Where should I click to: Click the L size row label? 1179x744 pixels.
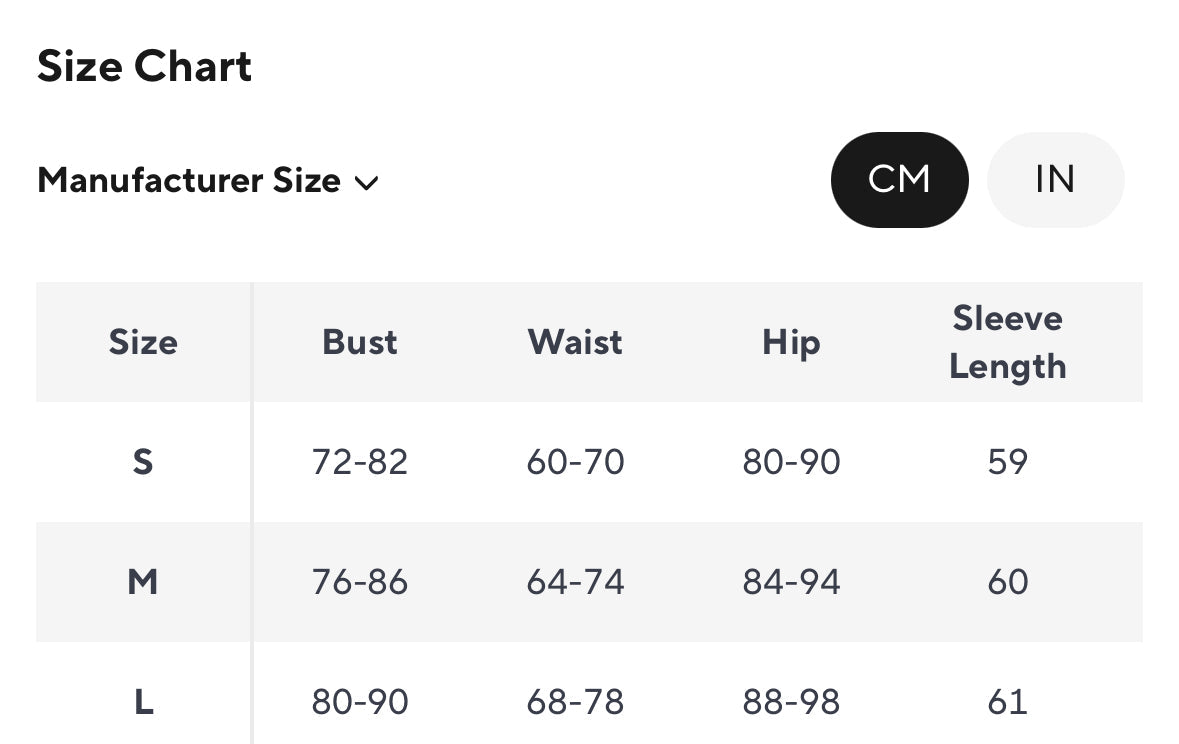pyautogui.click(x=144, y=702)
